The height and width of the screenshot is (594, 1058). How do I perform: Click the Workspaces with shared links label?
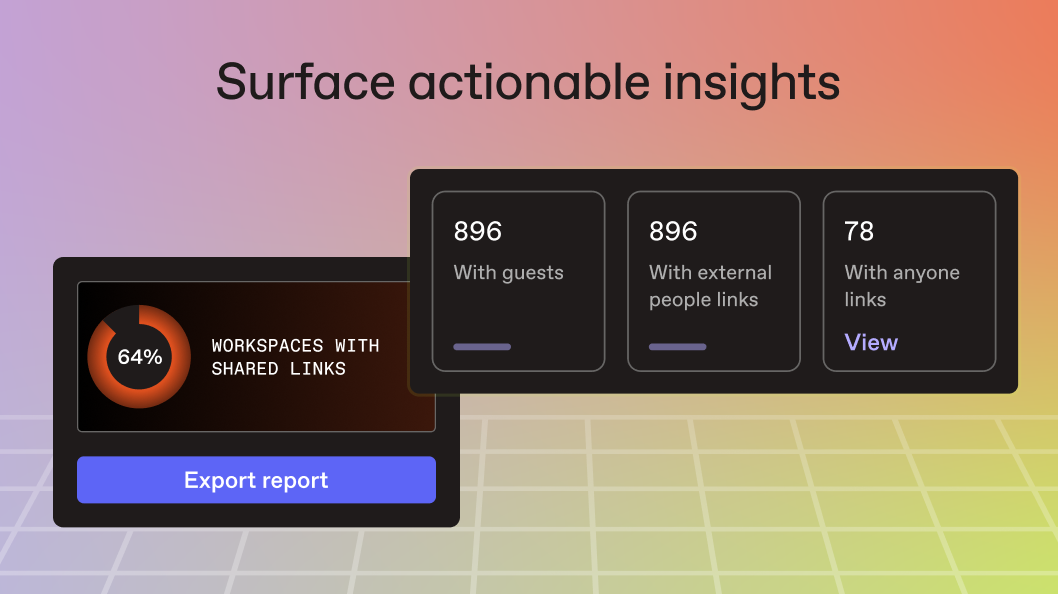[295, 357]
